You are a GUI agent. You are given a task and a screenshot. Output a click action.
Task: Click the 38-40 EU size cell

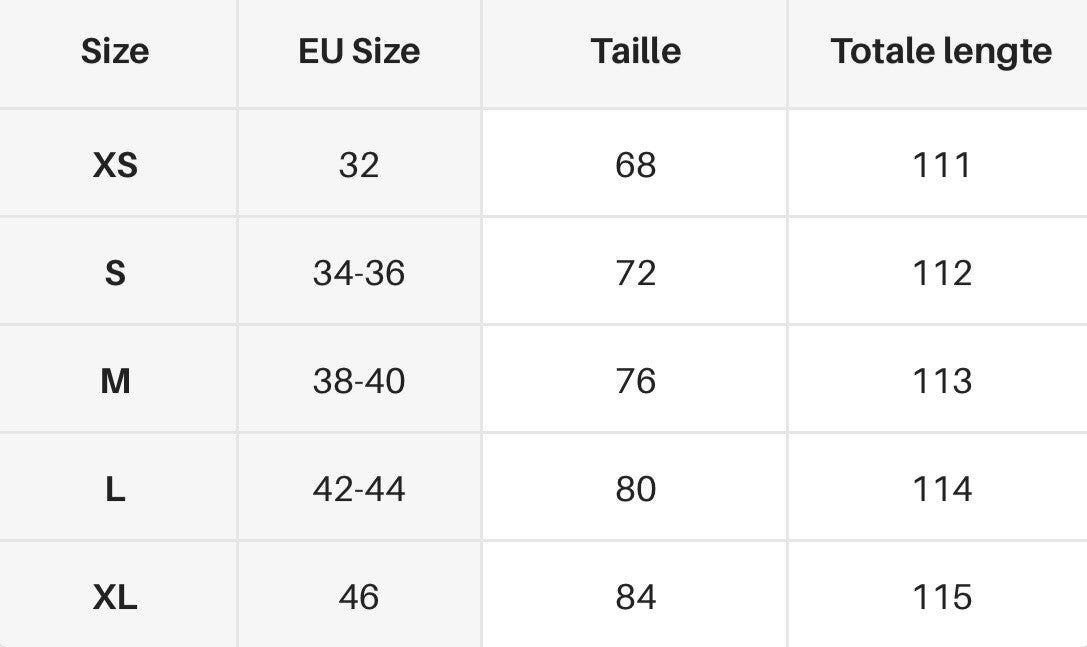(359, 381)
